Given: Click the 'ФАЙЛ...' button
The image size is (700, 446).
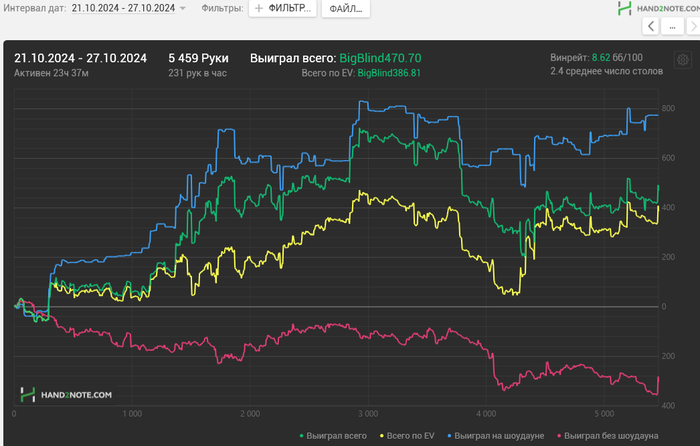Looking at the screenshot, I should click(x=344, y=8).
